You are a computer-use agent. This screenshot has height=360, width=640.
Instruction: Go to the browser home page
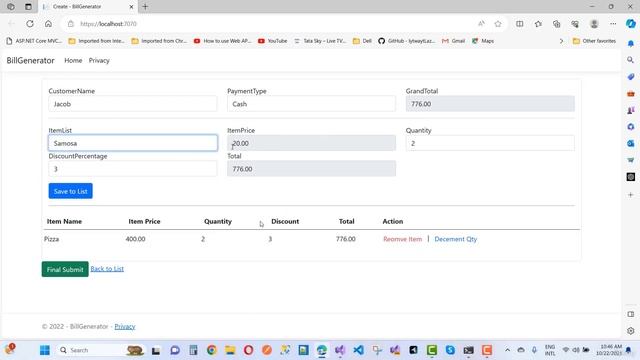(48, 24)
